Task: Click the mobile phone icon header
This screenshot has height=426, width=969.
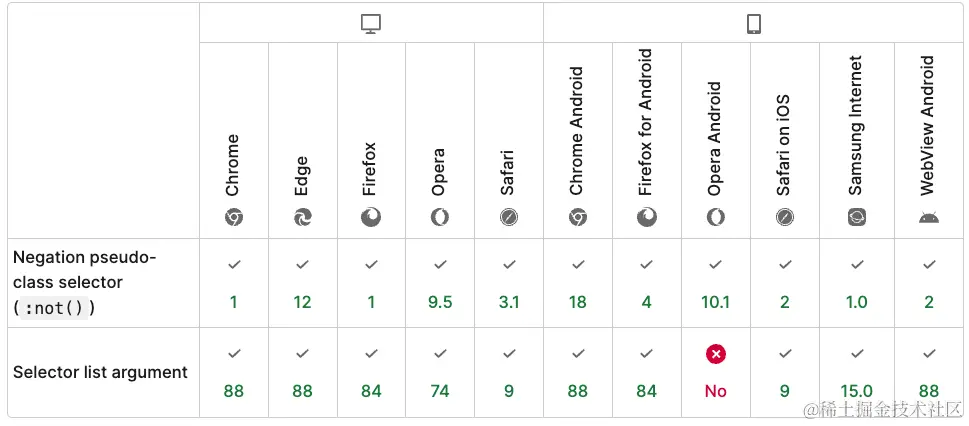Action: 753,24
